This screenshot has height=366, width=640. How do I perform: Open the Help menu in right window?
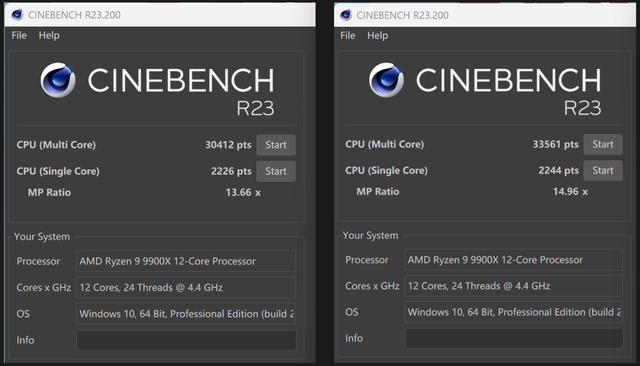[x=378, y=35]
